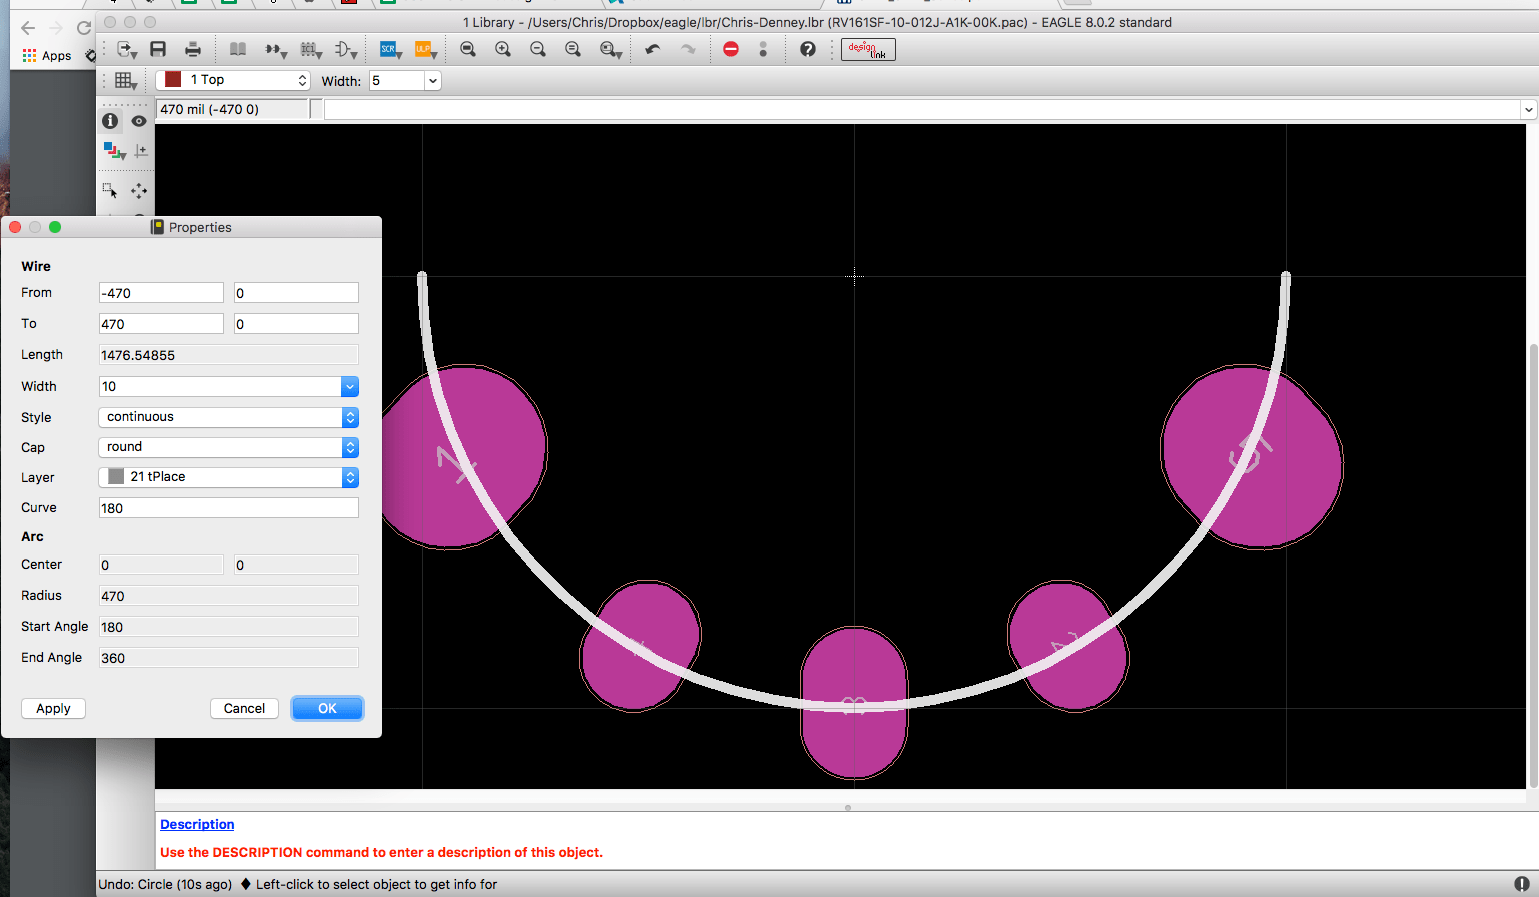Click the Description link

coord(196,824)
